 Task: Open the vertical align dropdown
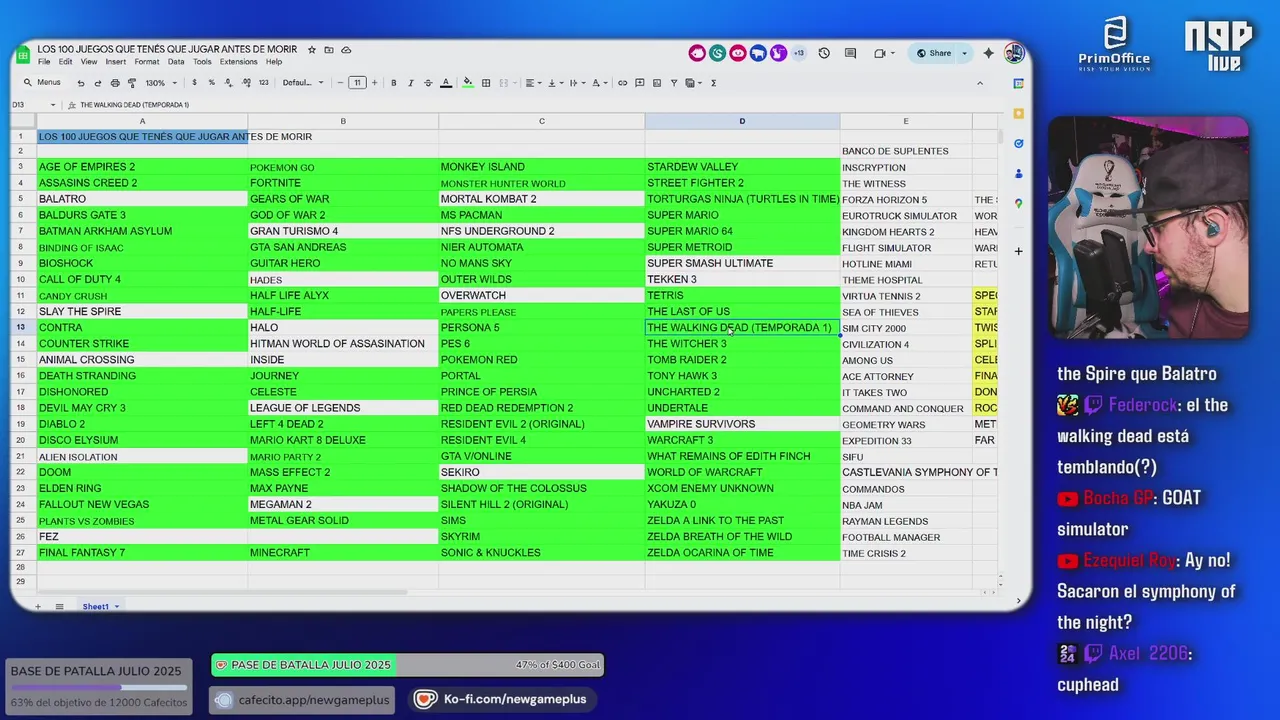(x=555, y=83)
